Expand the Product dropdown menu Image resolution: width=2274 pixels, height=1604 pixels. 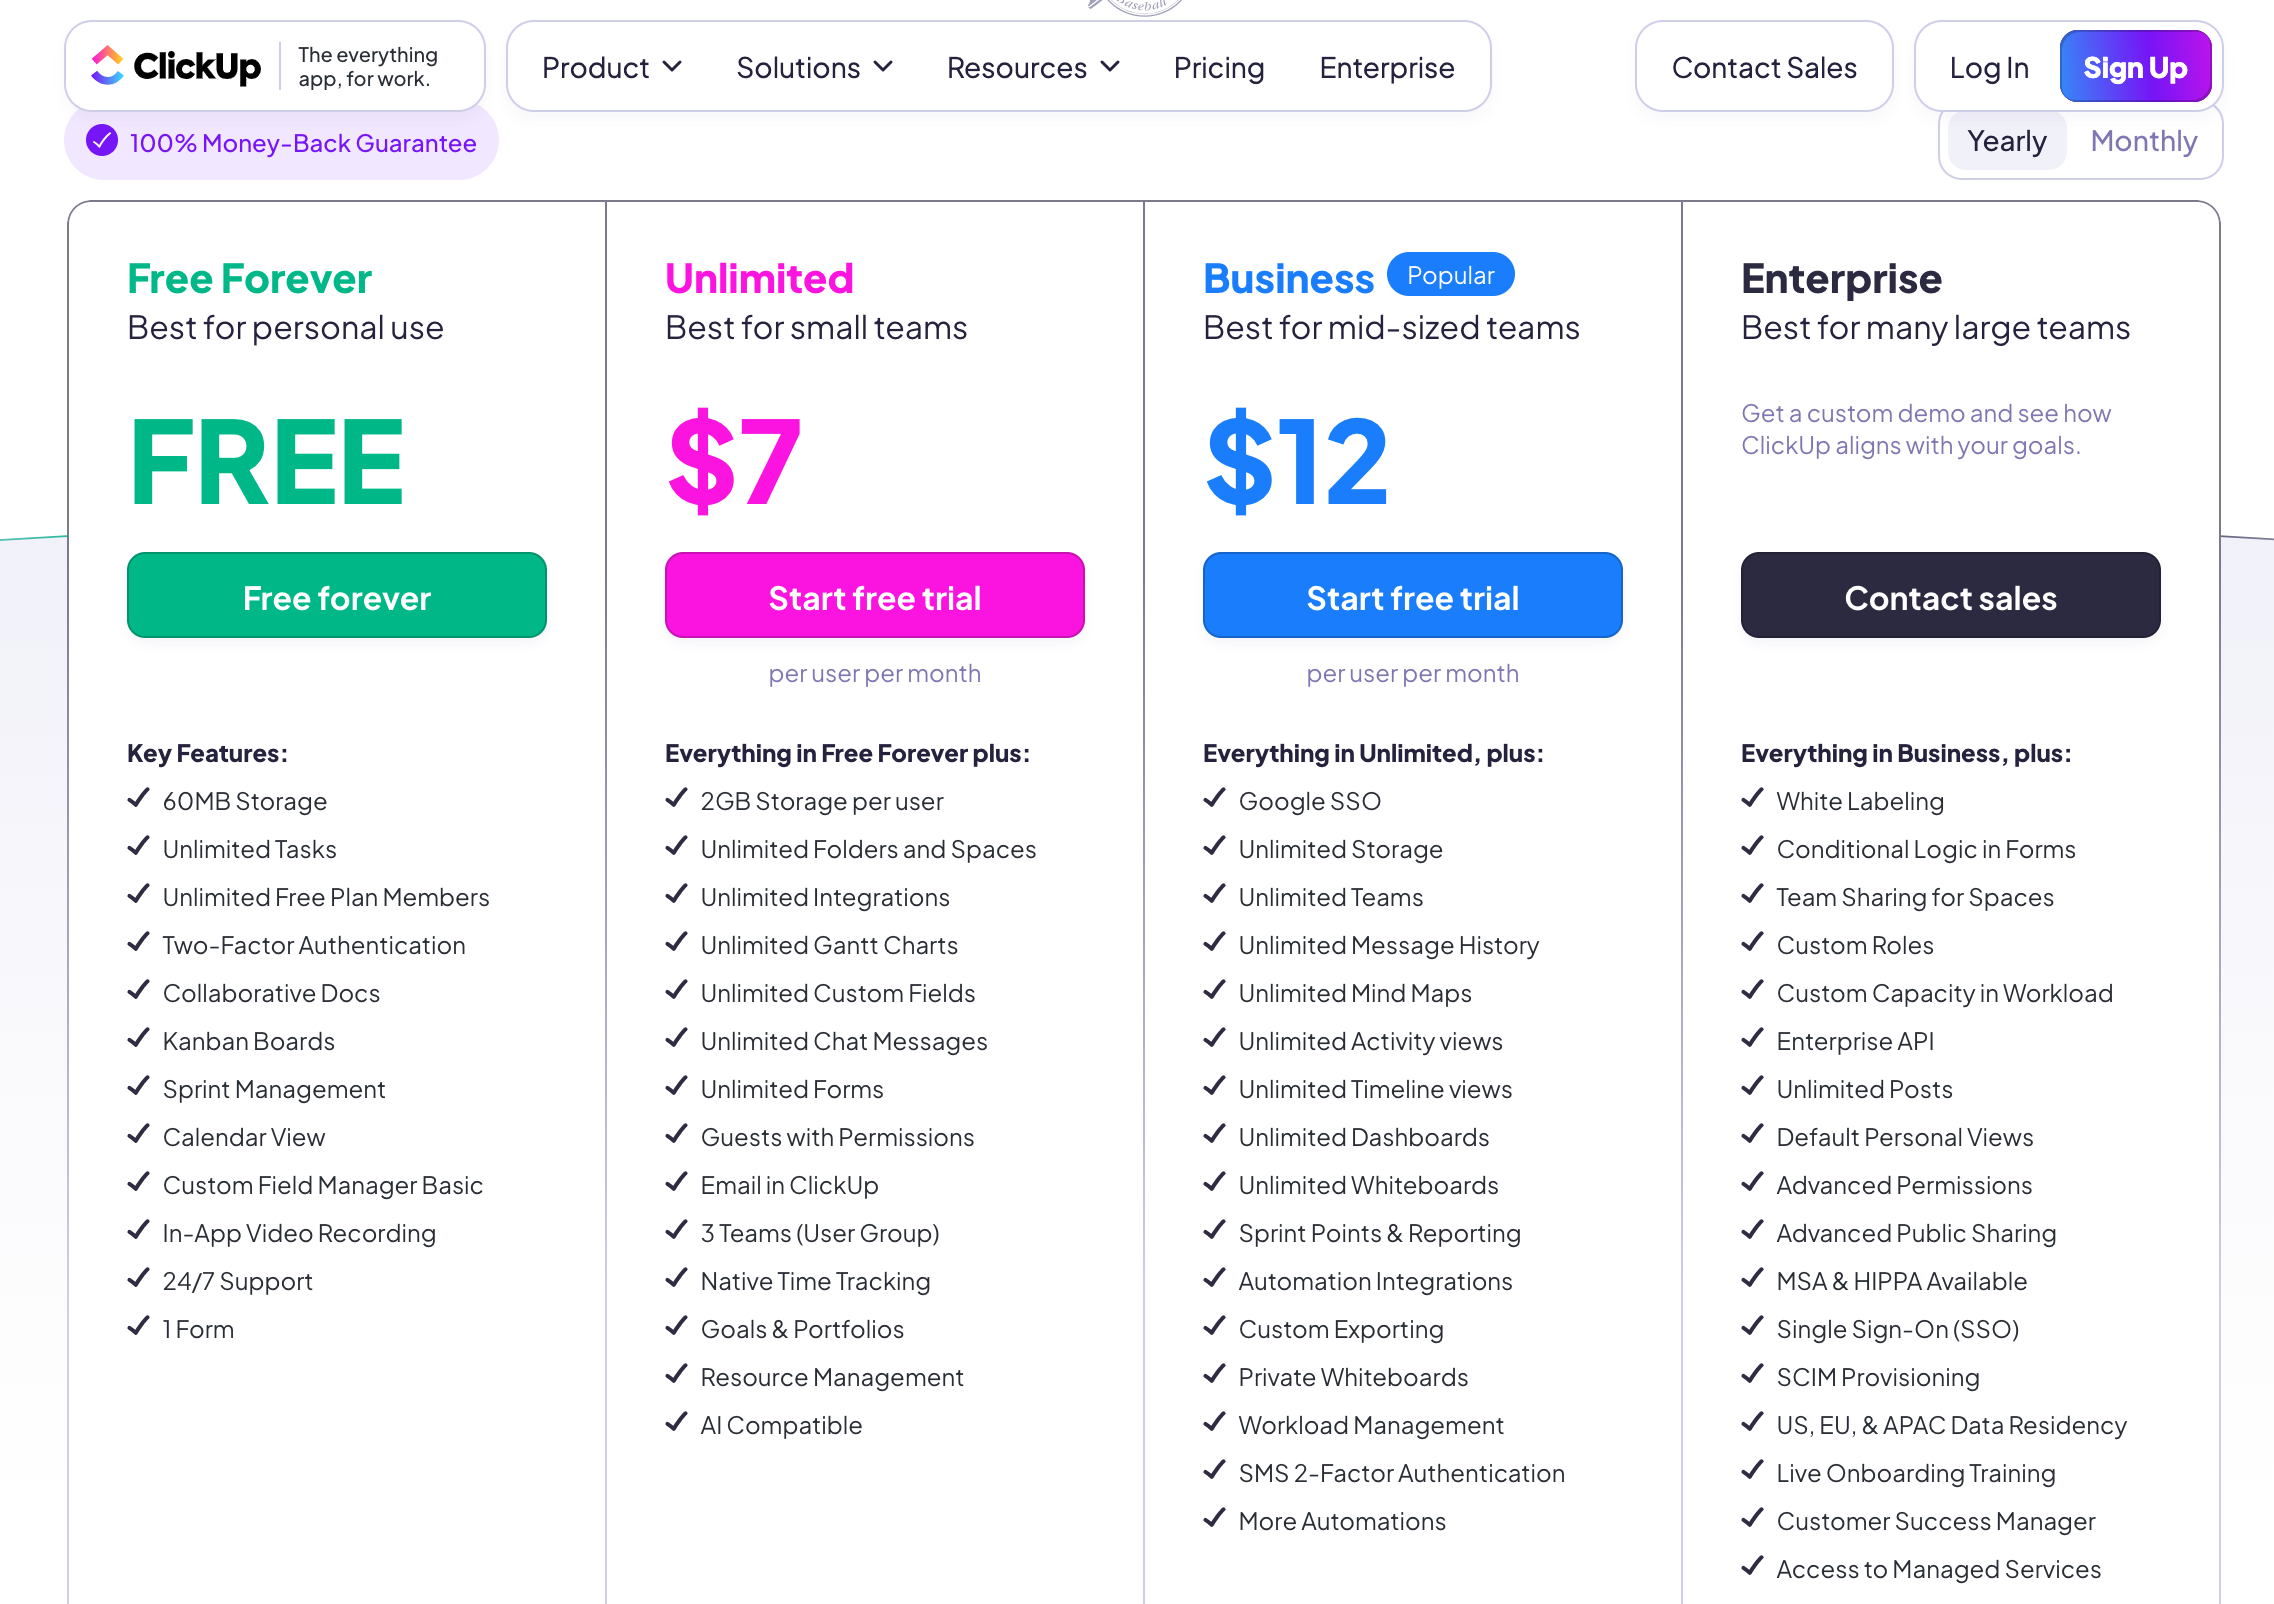pyautogui.click(x=611, y=68)
